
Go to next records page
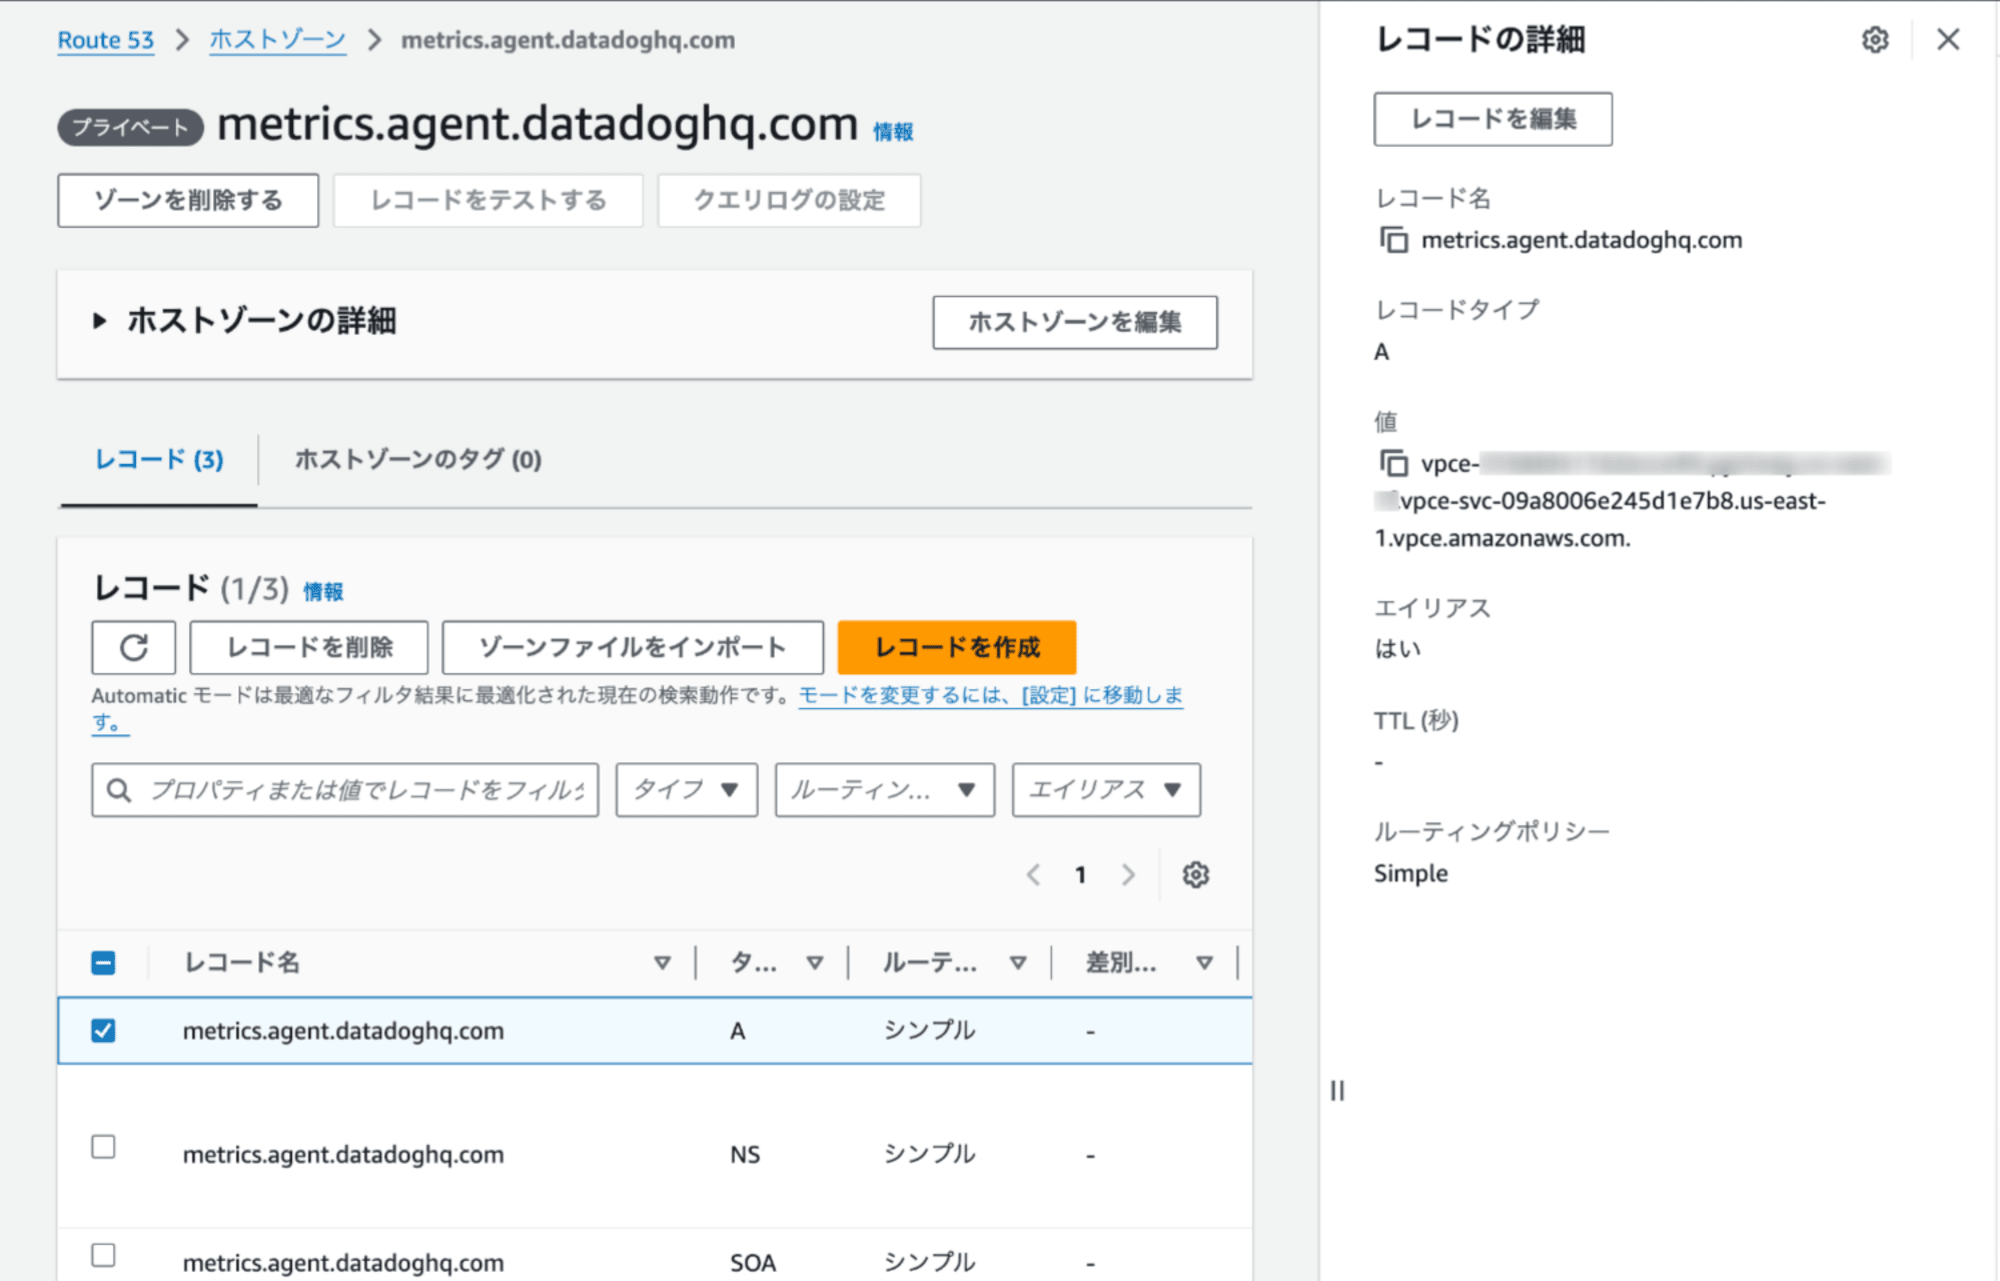[x=1128, y=875]
